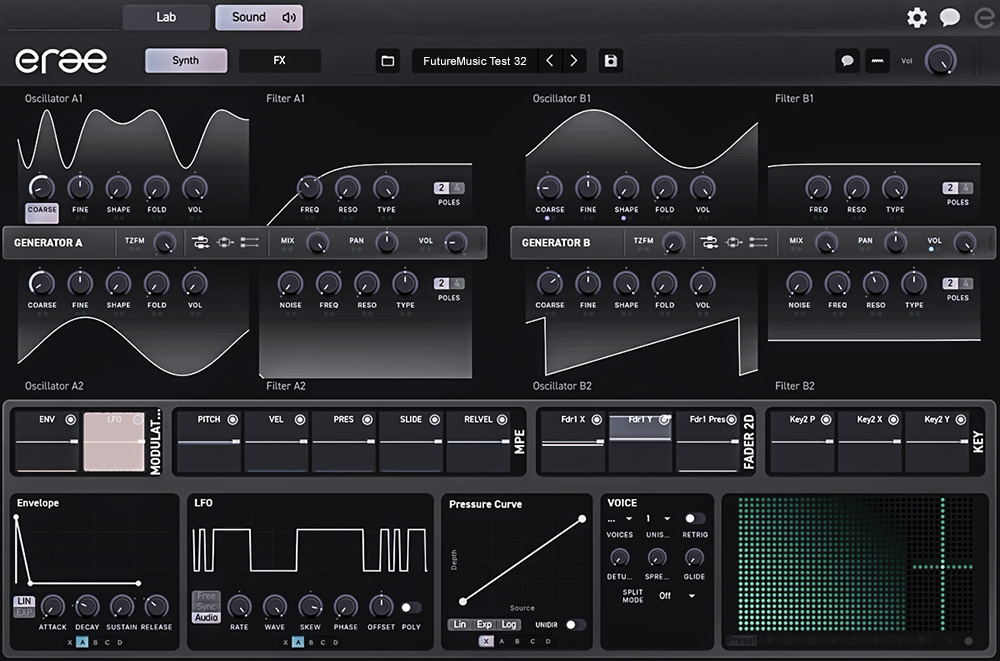Adjust Generator A TZFM knob
This screenshot has height=661, width=1000.
coord(165,242)
